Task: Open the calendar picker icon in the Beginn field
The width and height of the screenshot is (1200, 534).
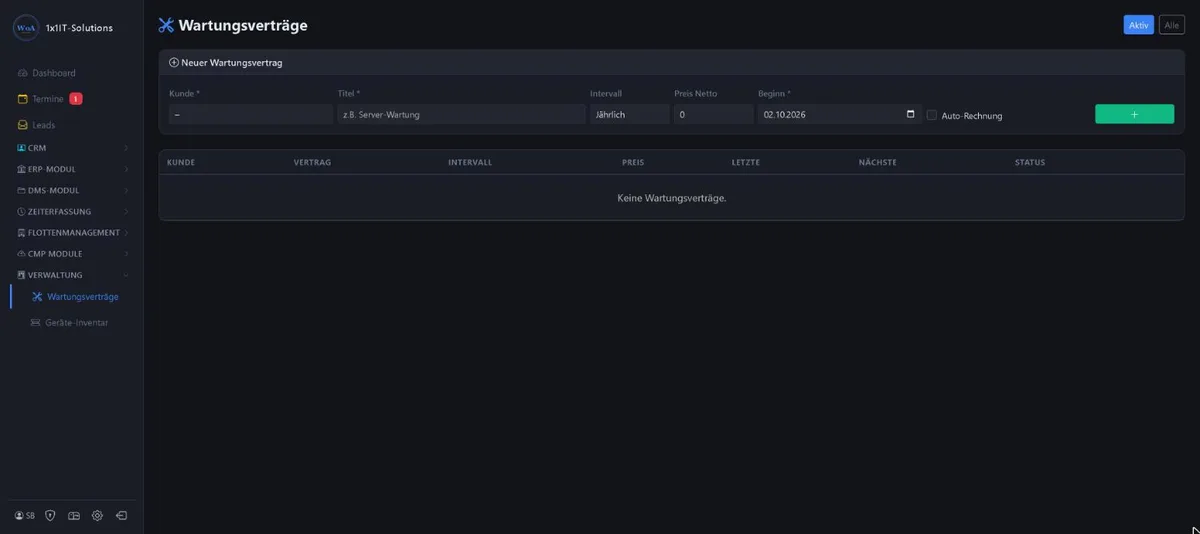Action: click(x=910, y=114)
